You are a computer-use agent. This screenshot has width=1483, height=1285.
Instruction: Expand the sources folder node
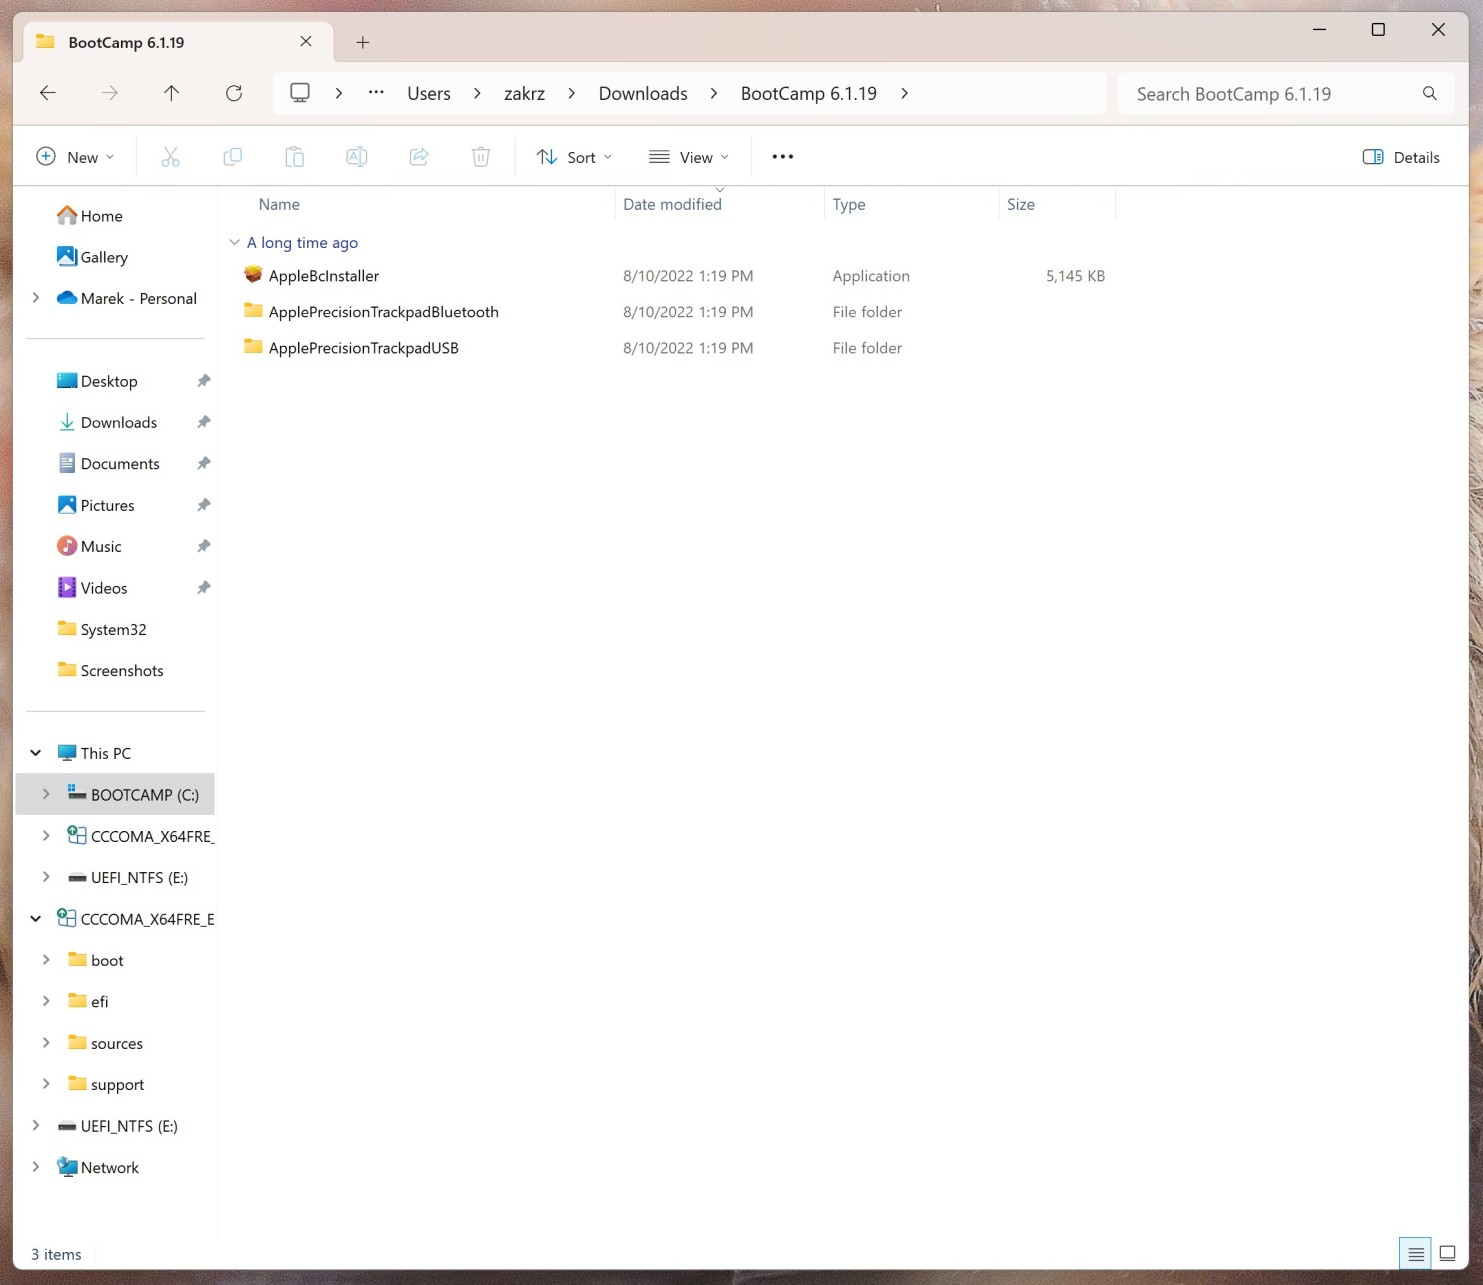click(46, 1043)
